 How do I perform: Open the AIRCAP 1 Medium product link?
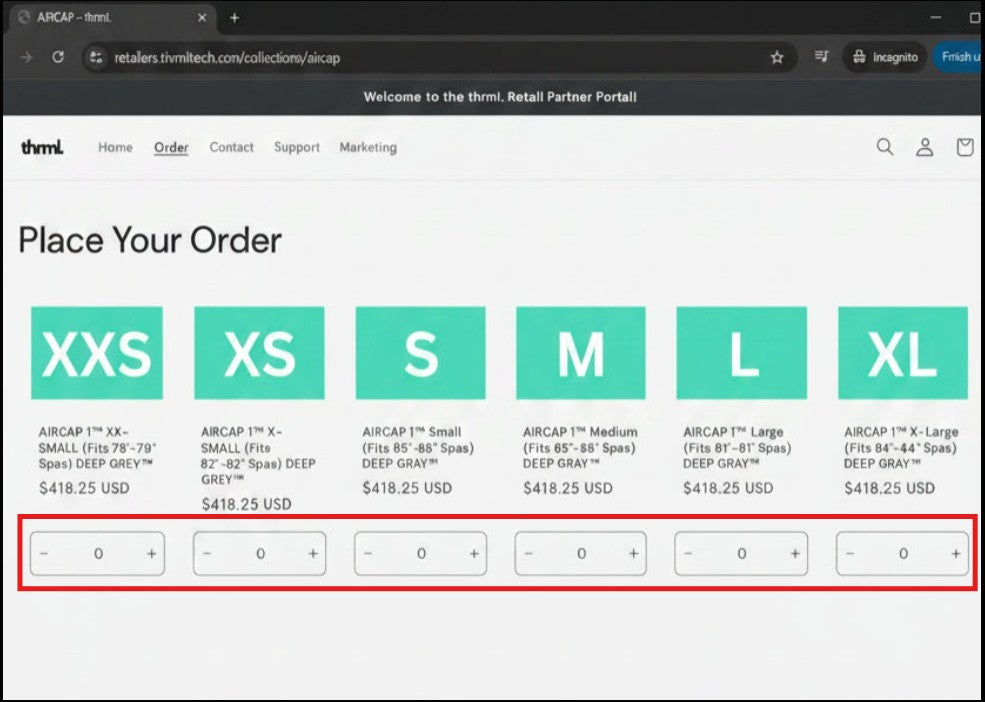[x=580, y=447]
